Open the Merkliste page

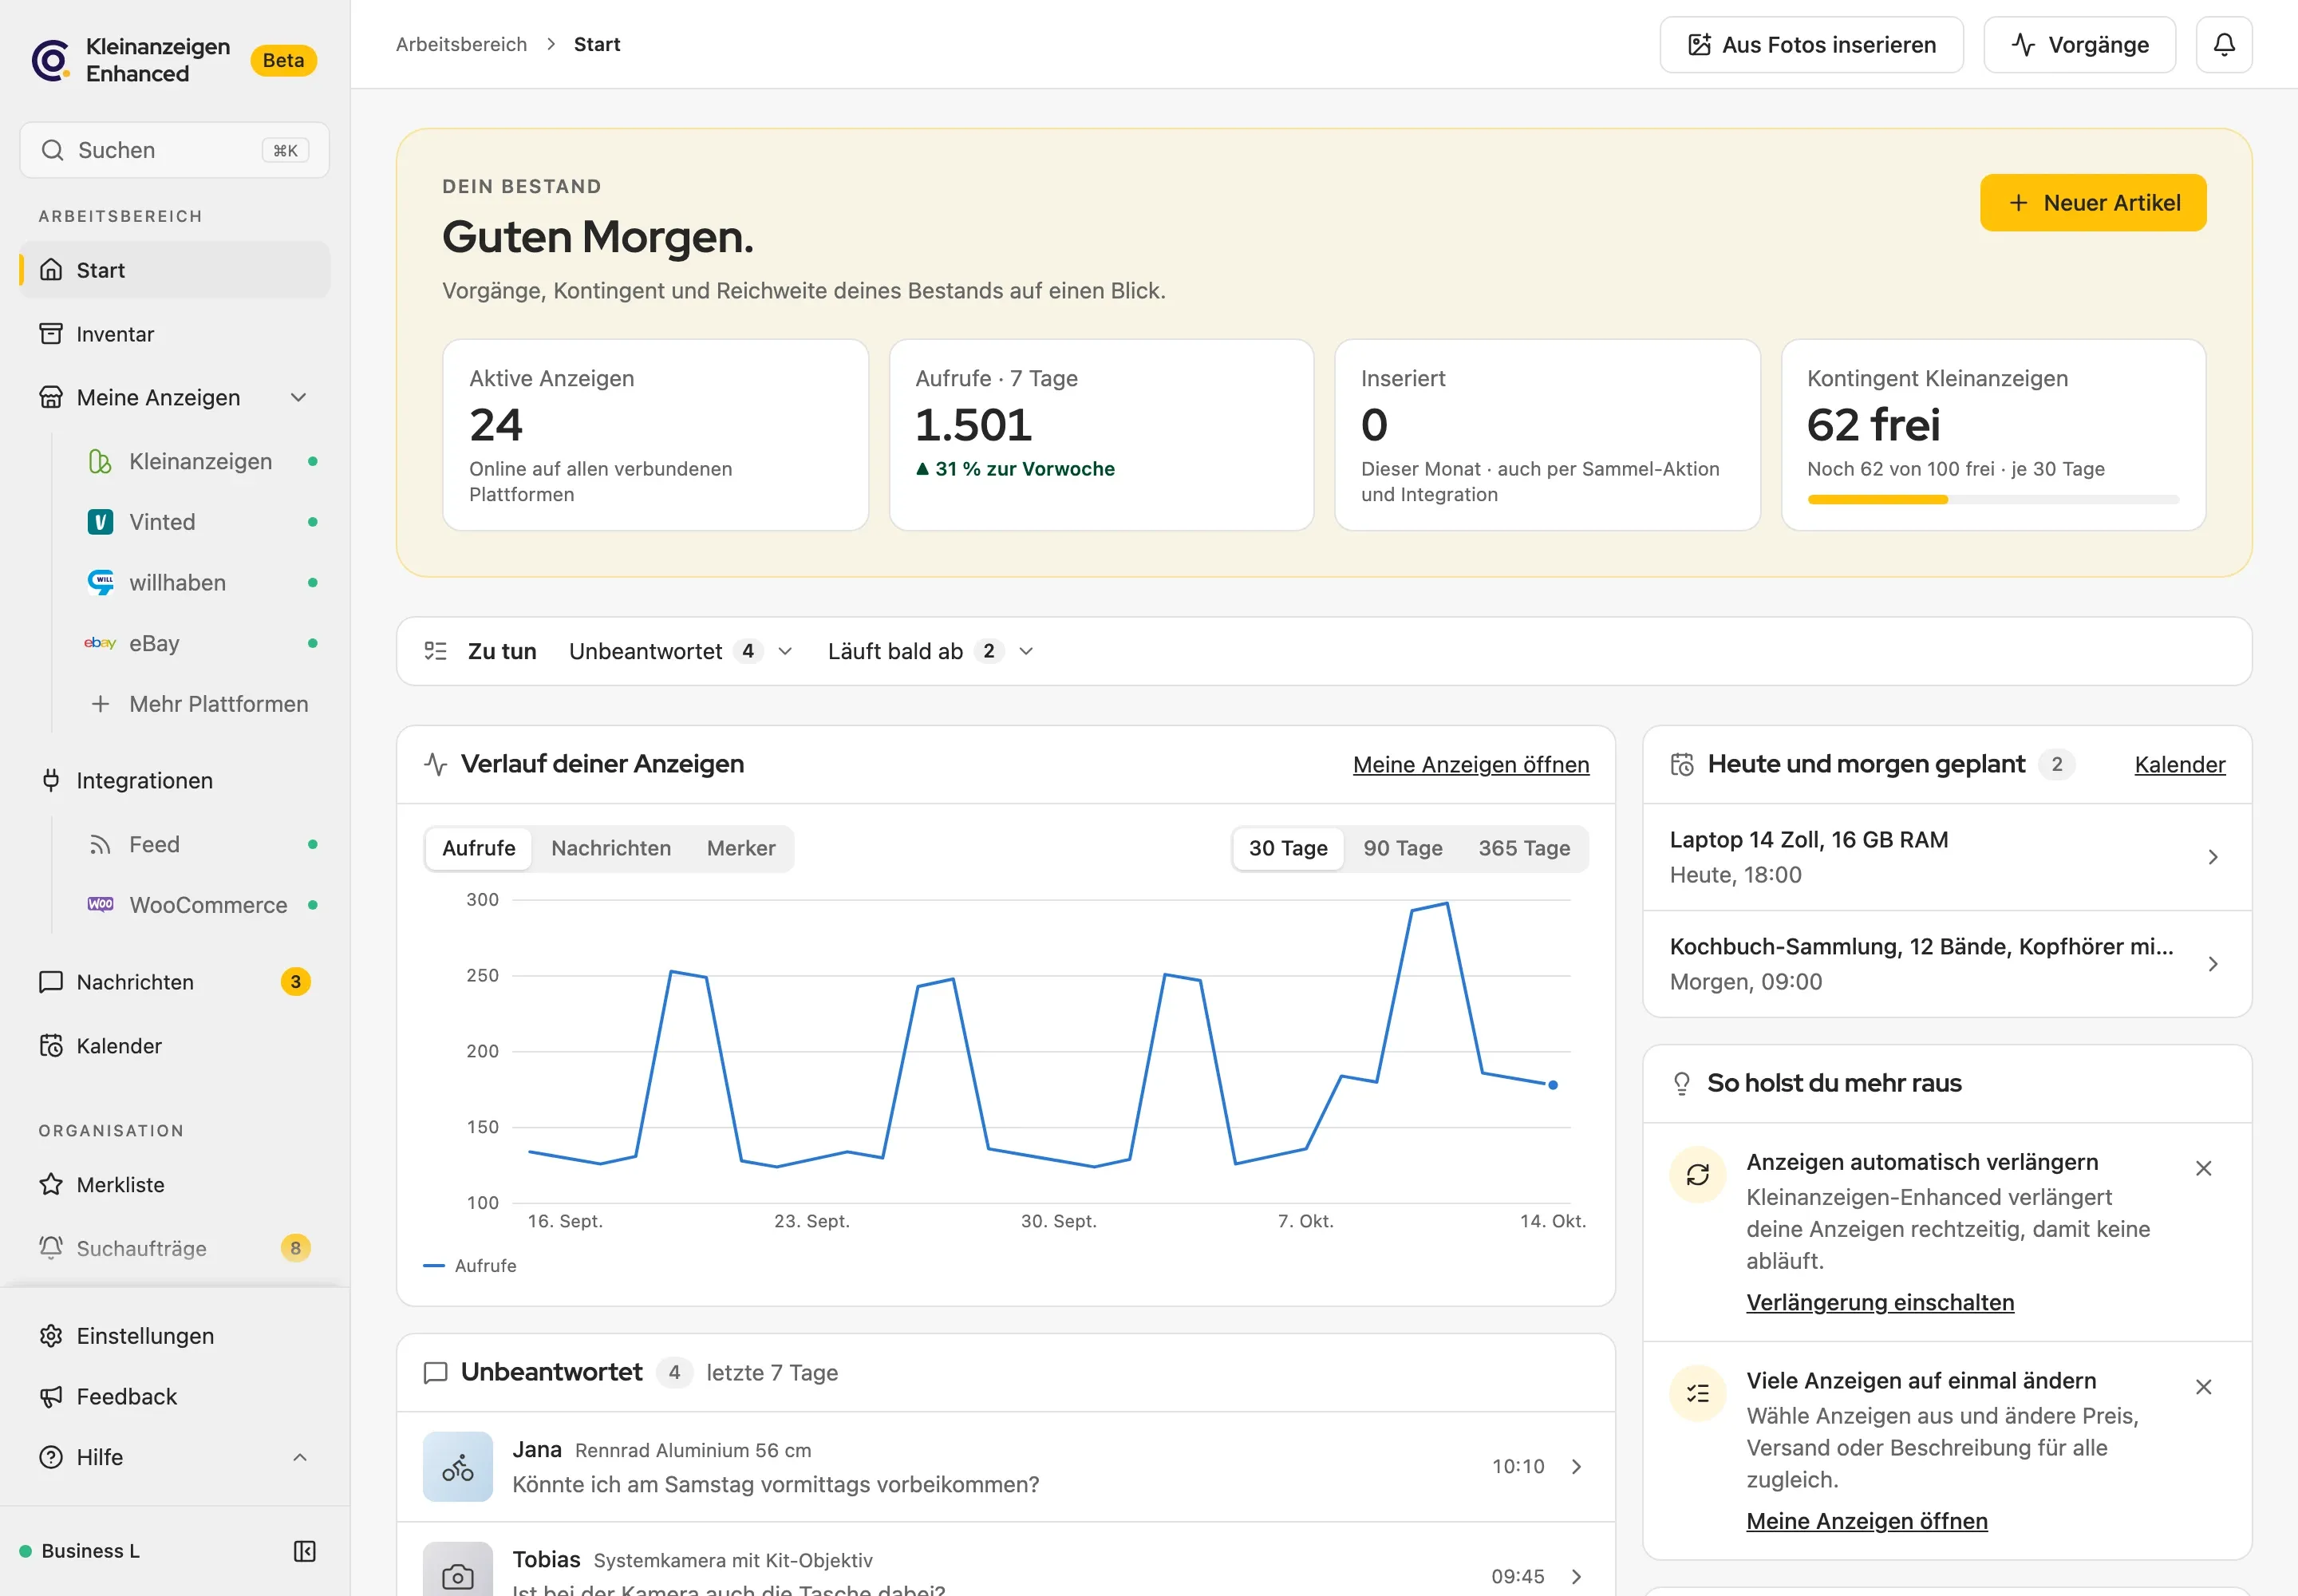(175, 1185)
